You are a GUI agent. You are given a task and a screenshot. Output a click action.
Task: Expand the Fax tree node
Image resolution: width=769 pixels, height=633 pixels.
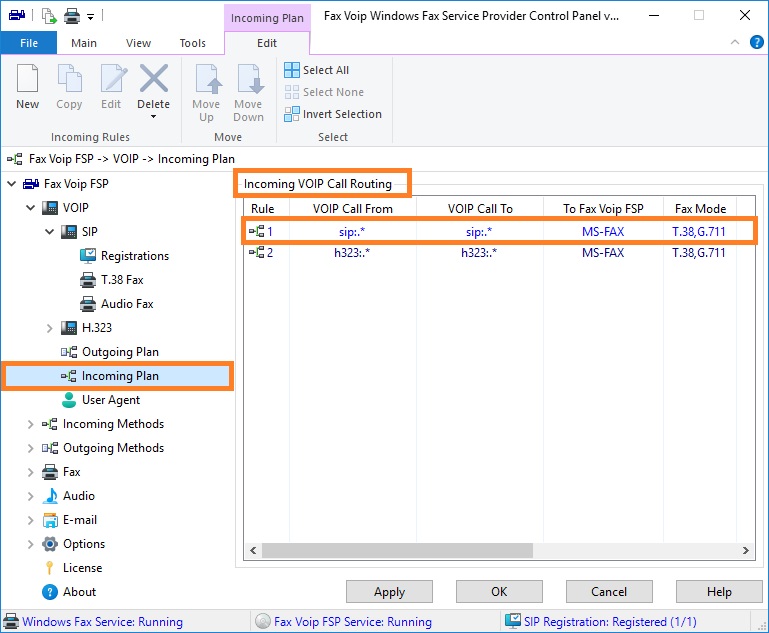pos(30,472)
